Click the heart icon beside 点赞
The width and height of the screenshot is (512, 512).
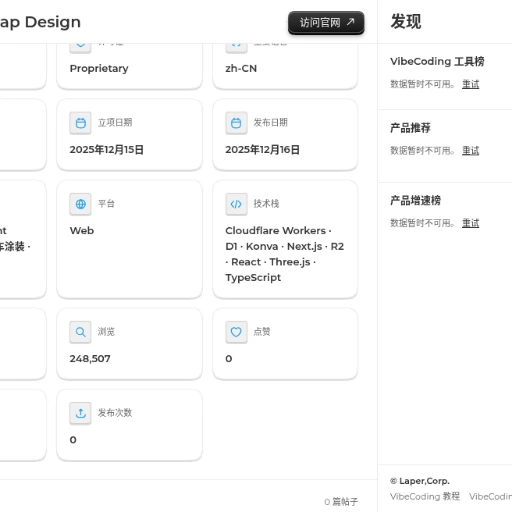tap(236, 332)
